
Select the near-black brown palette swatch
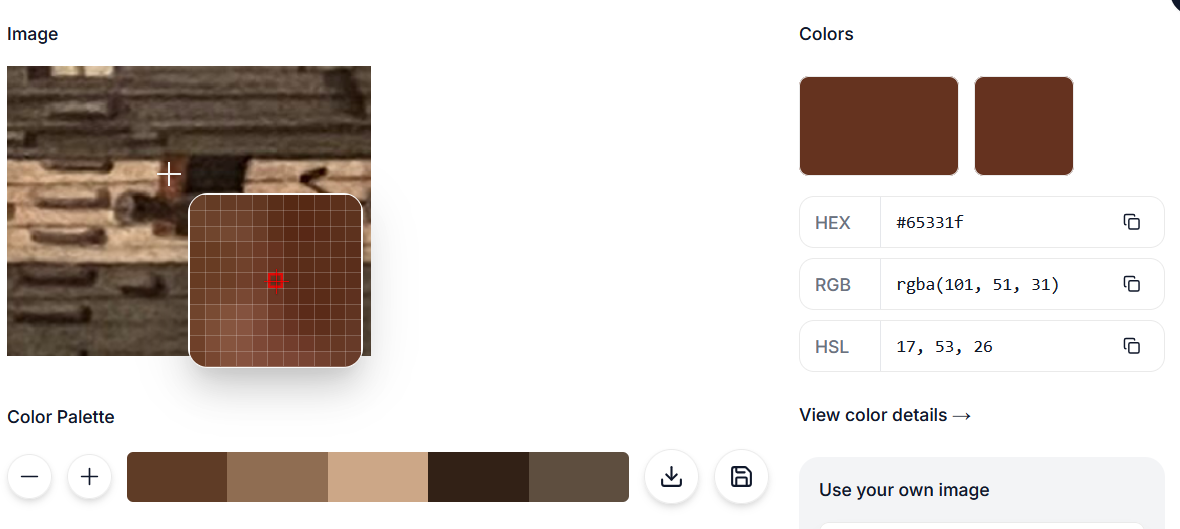pos(478,477)
